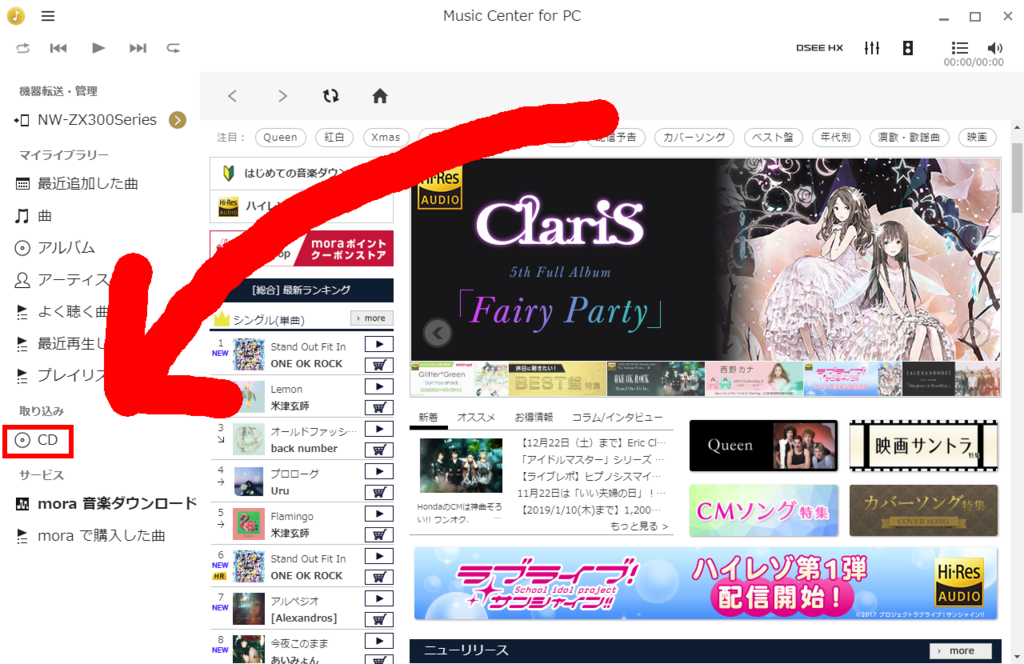Open the アルバム library view
This screenshot has width=1024, height=664.
tap(56, 247)
